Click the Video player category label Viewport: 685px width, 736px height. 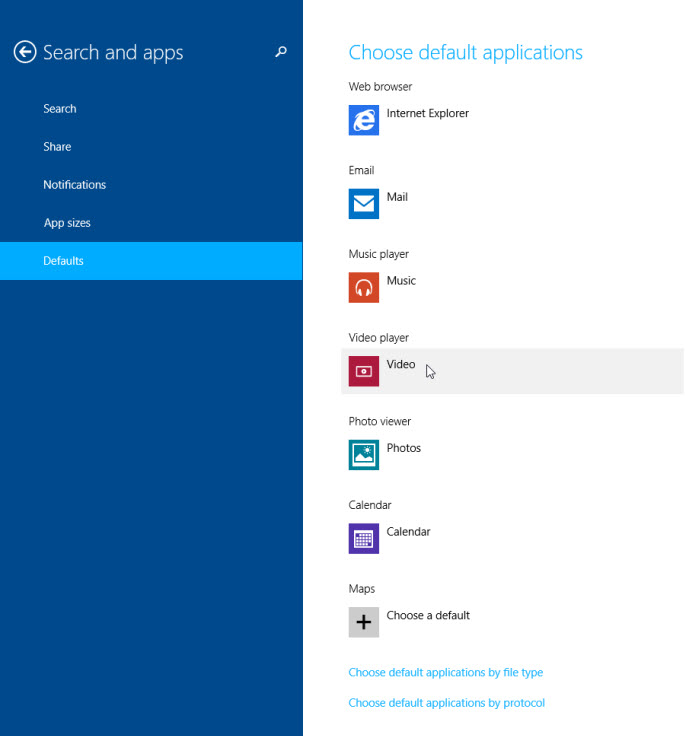378,337
